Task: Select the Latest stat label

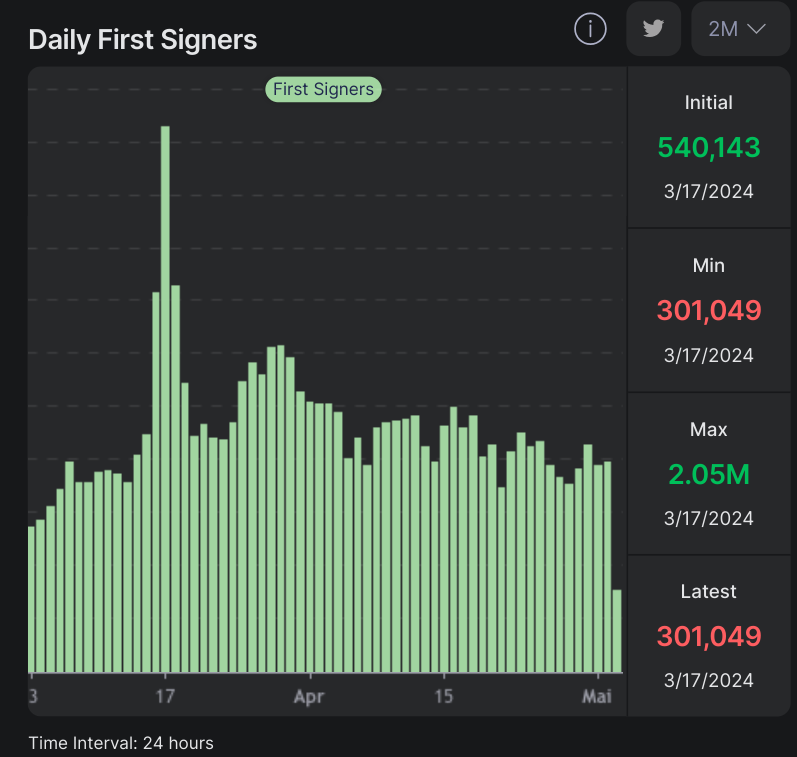Action: (x=708, y=592)
